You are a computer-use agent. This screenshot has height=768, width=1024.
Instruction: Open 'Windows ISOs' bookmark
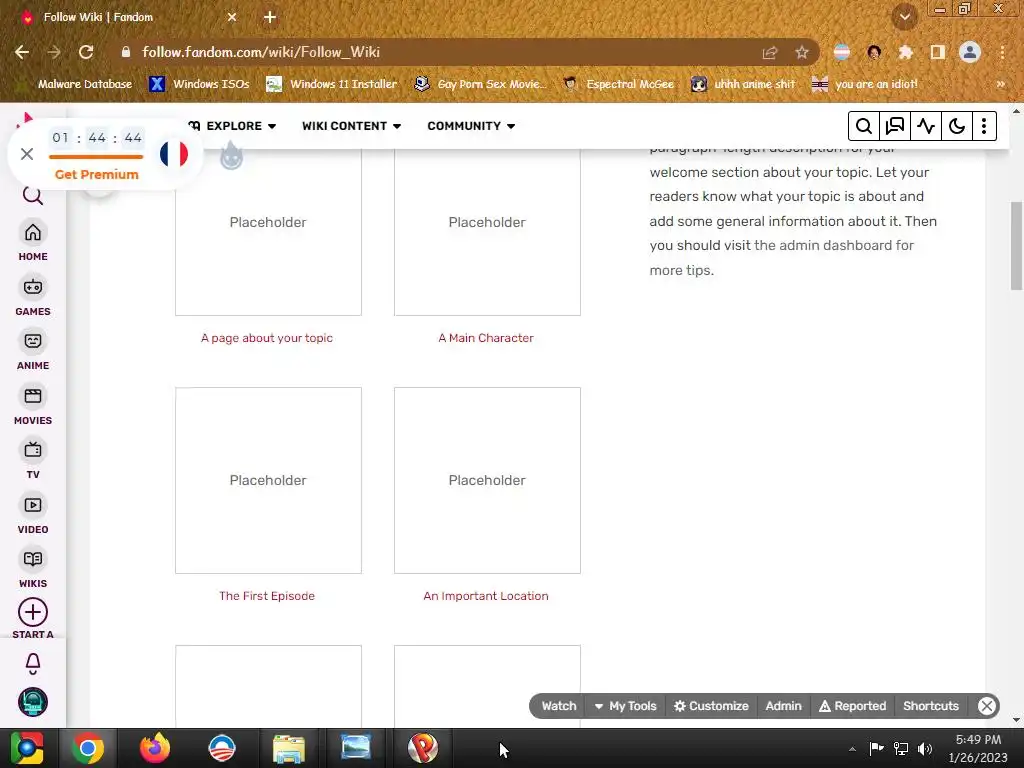(199, 84)
